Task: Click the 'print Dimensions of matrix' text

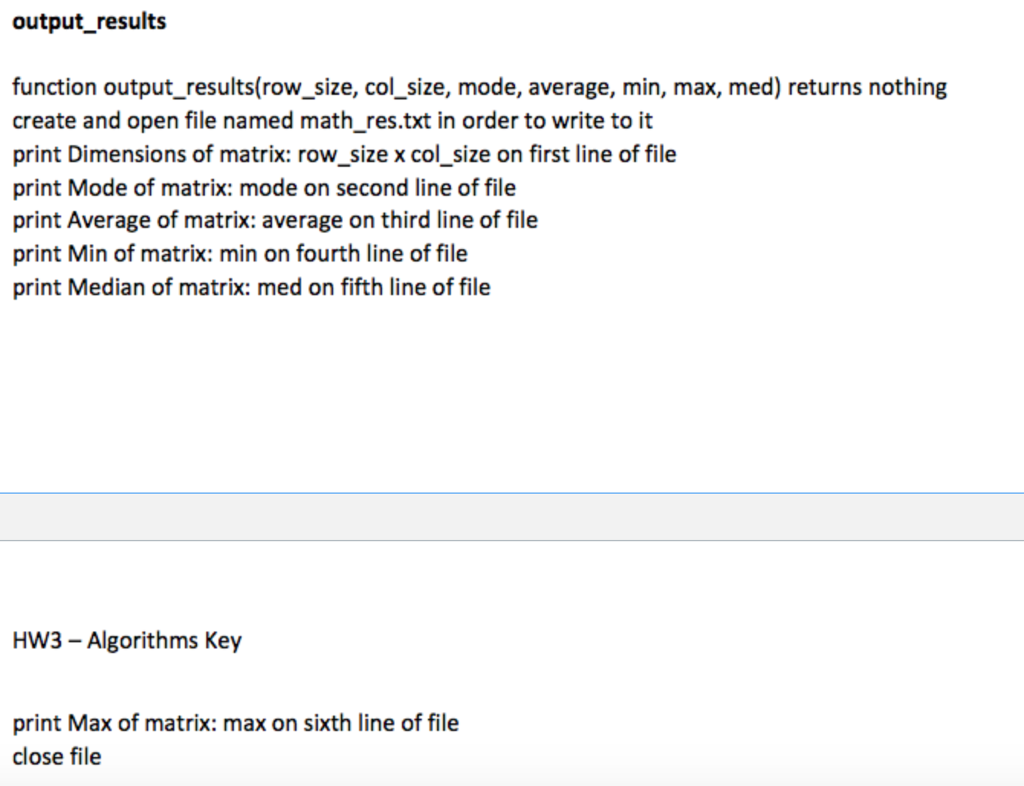Action: pos(150,155)
